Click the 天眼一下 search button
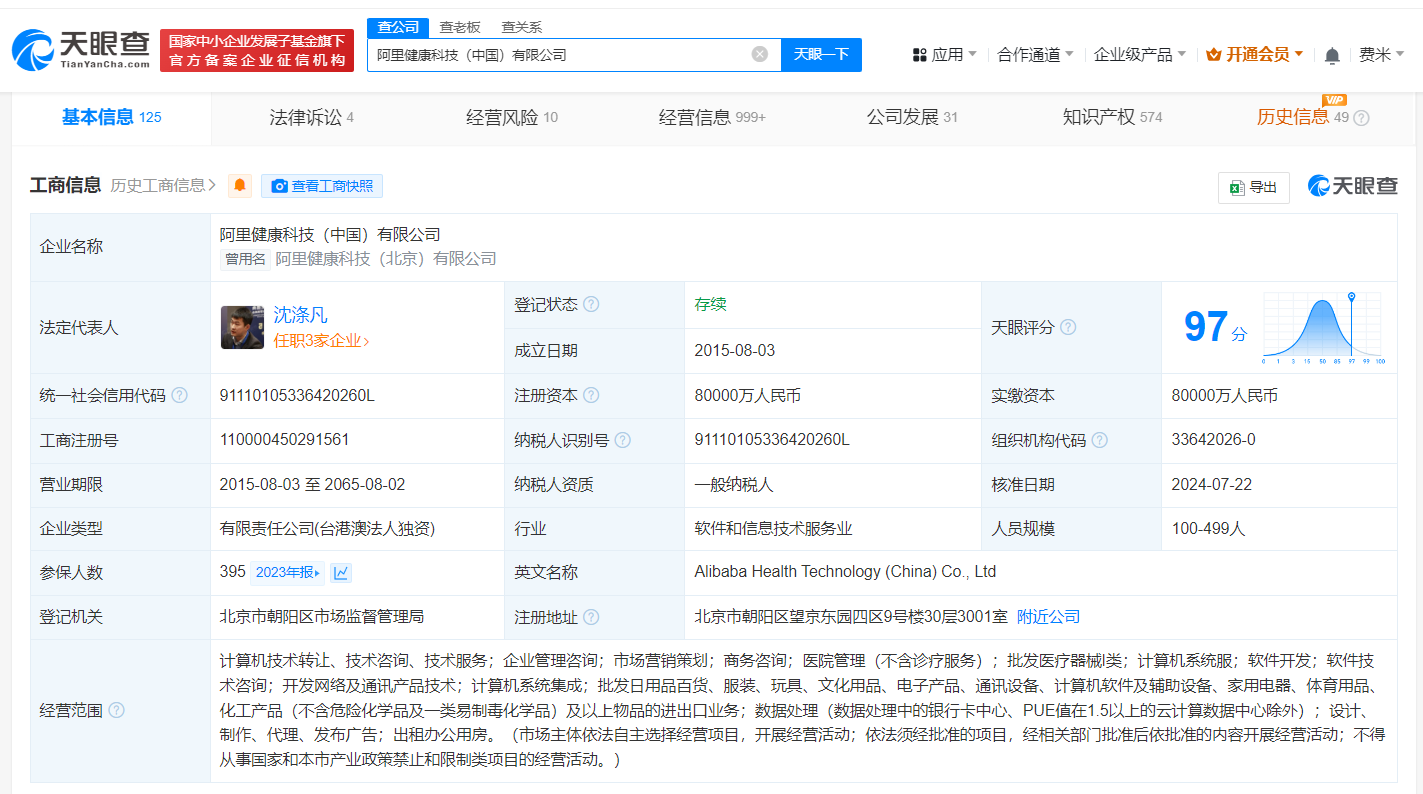The height and width of the screenshot is (794, 1423). coord(821,54)
